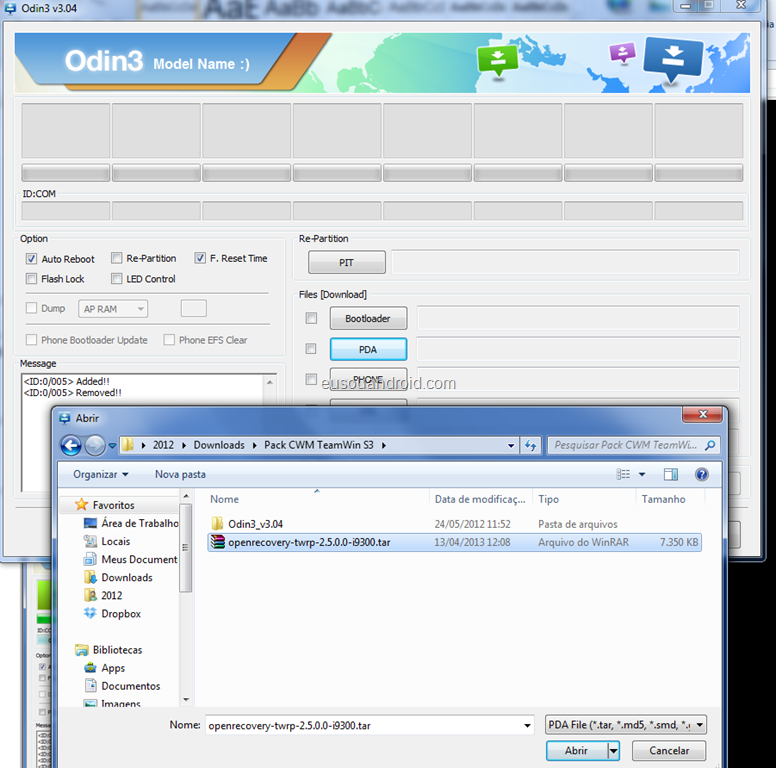Open the AP RAM dropdown
The width and height of the screenshot is (776, 768).
click(113, 309)
